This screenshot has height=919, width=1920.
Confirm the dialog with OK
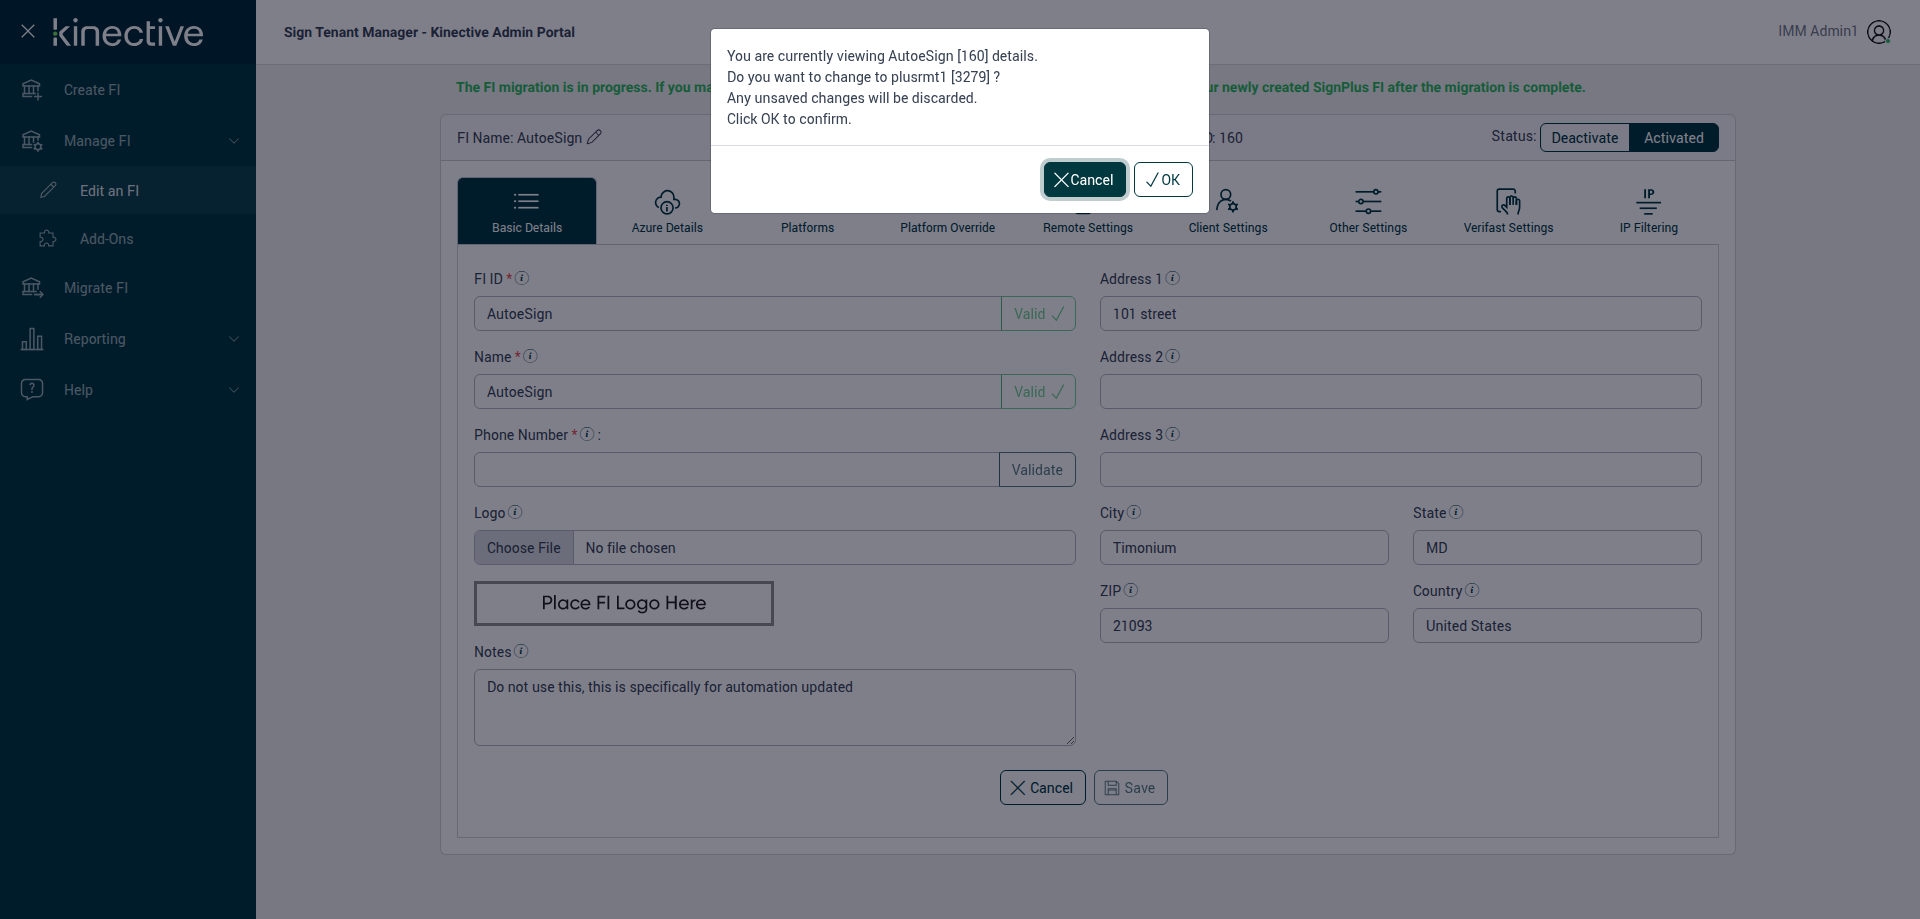pyautogui.click(x=1163, y=180)
